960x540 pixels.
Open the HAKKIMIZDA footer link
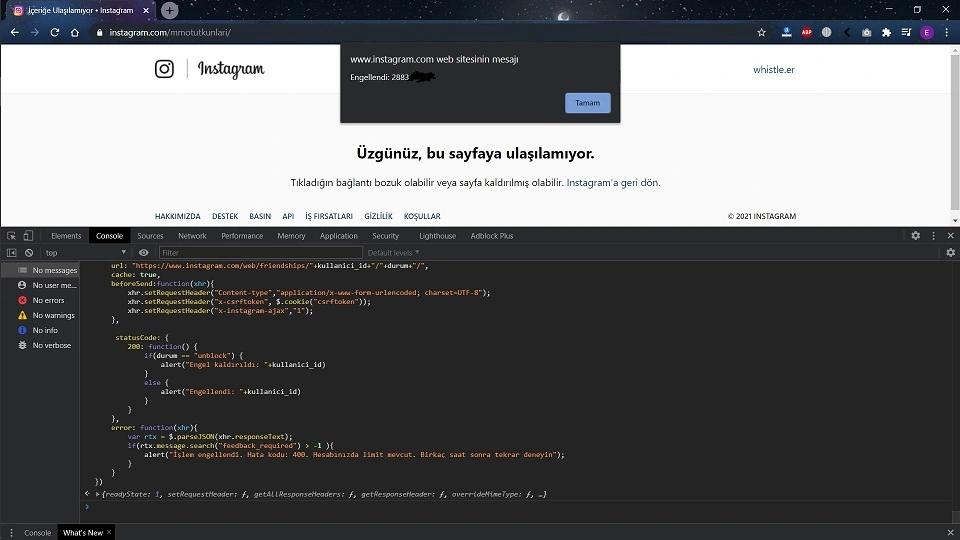click(x=178, y=216)
